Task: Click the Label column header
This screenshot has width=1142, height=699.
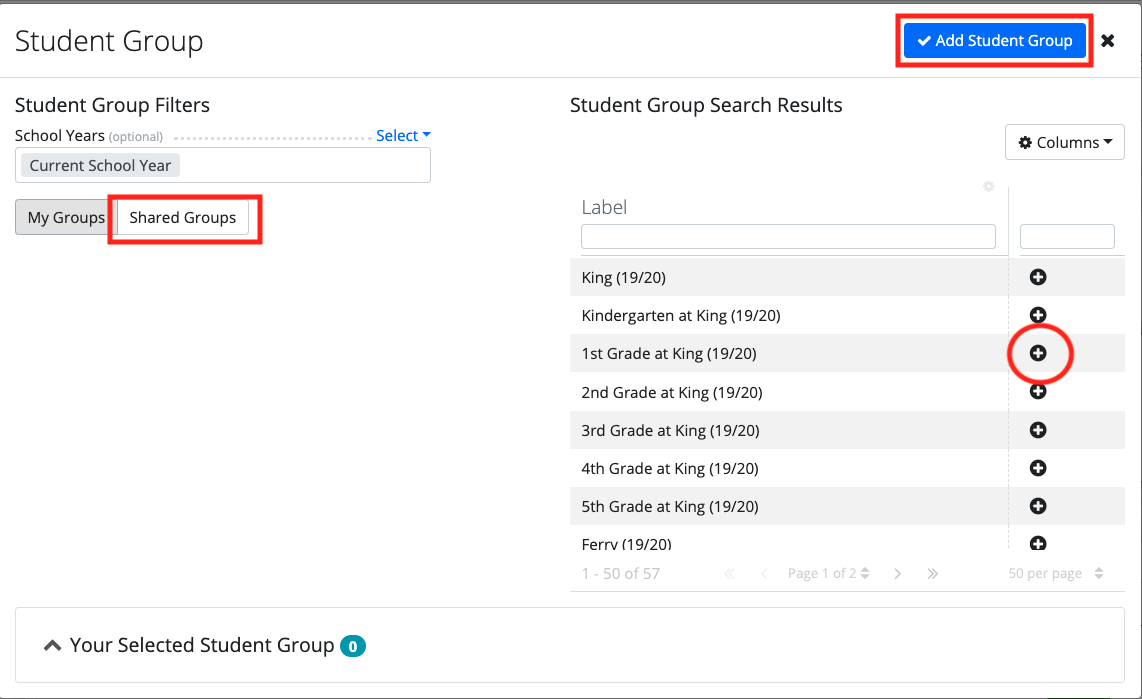Action: pyautogui.click(x=604, y=208)
